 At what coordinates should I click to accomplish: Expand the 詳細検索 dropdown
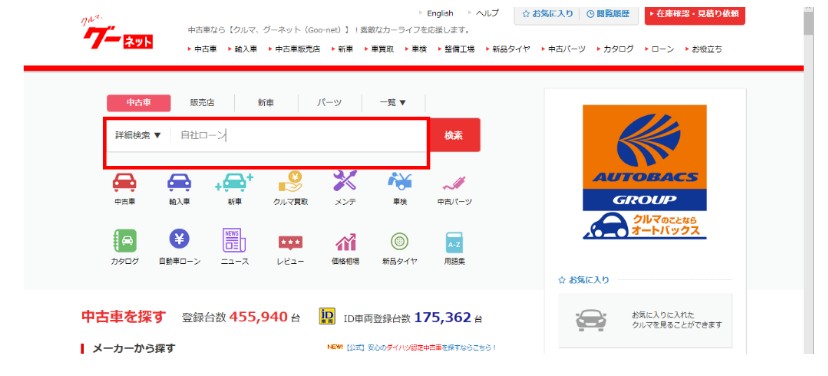138,135
